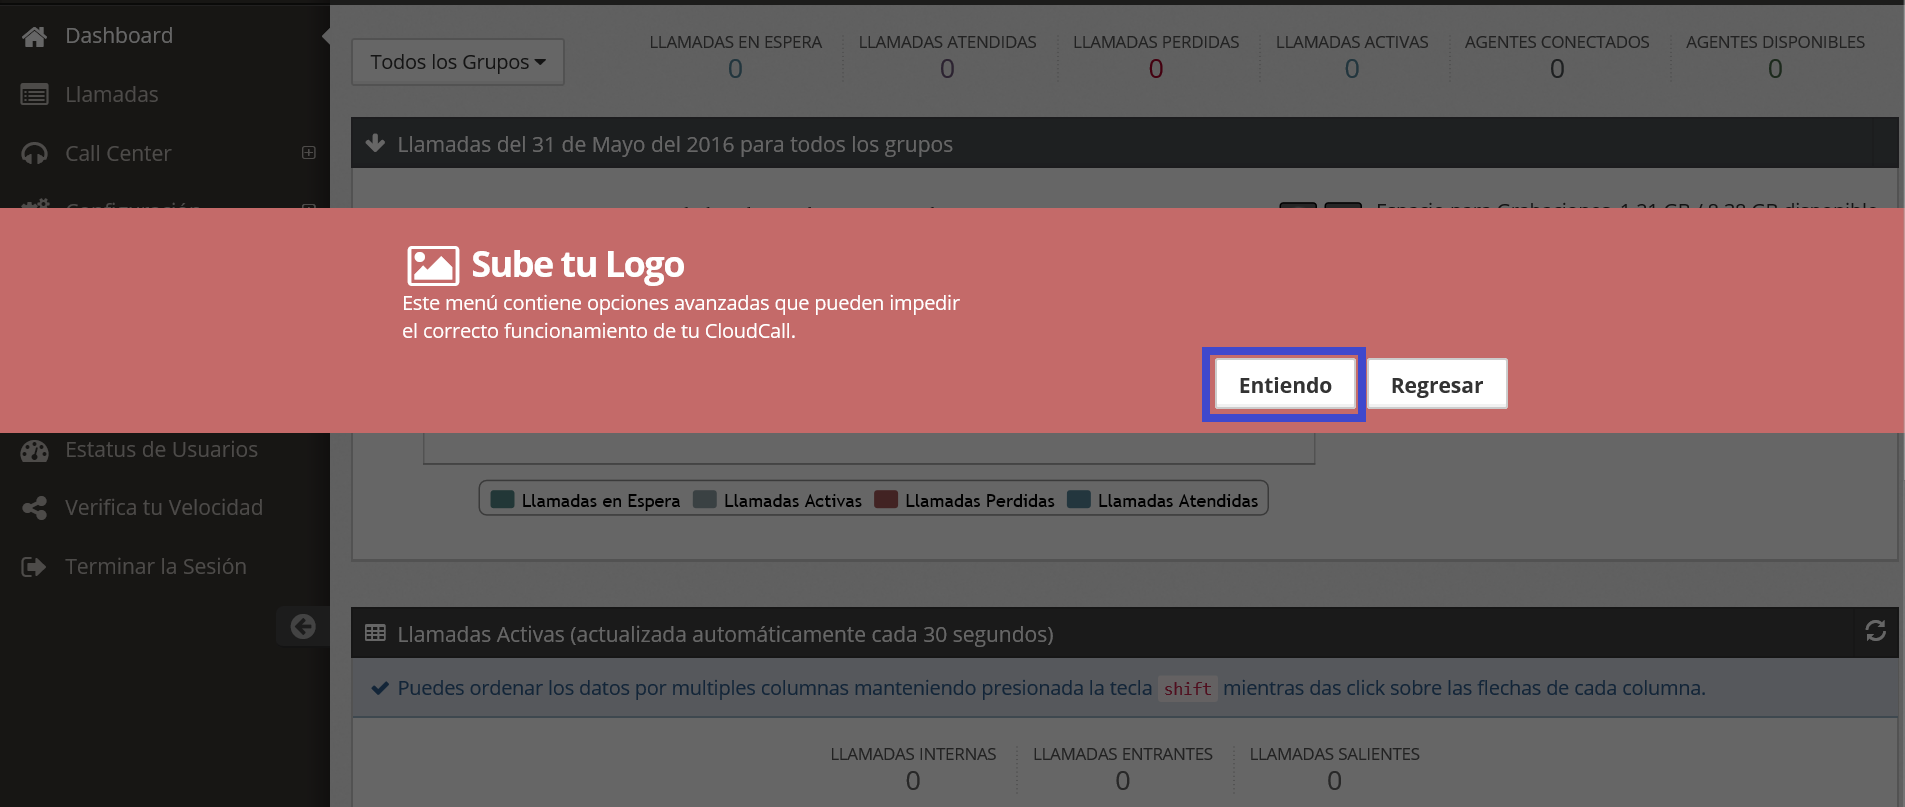This screenshot has height=807, width=1905.
Task: Click the image icon beside Sube tu Logo
Action: pos(433,266)
